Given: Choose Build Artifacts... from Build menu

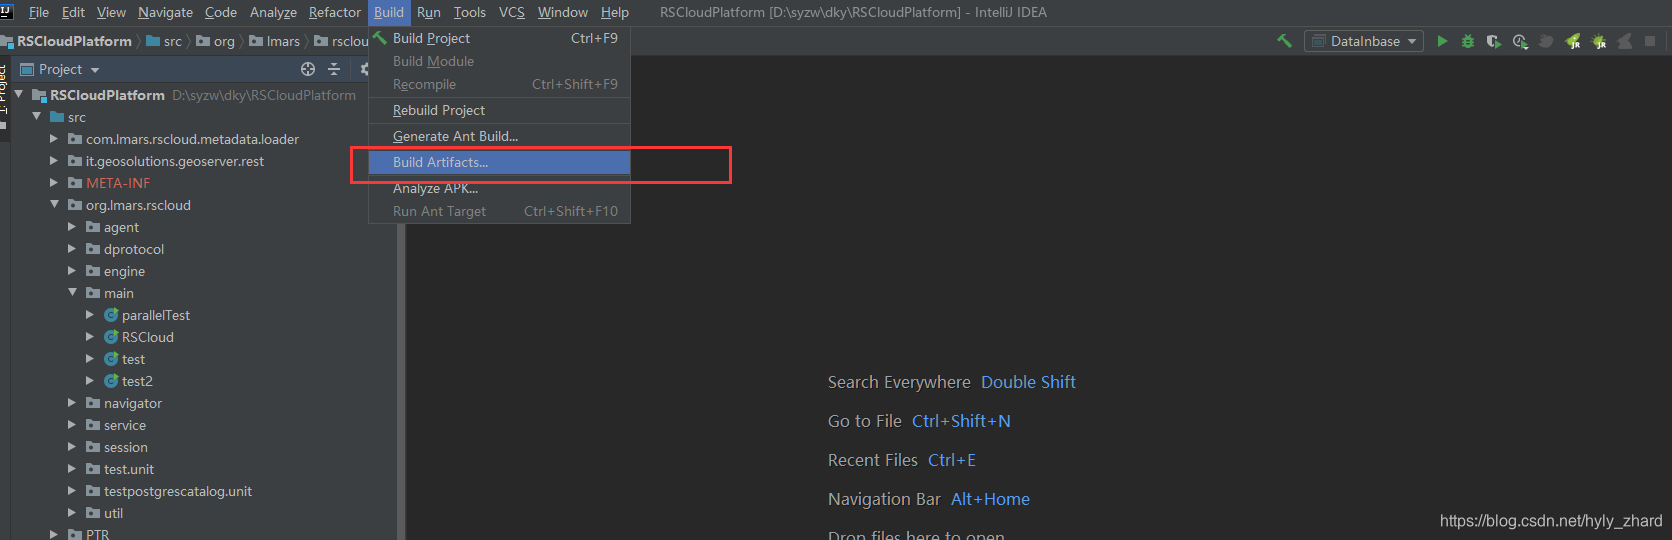Looking at the screenshot, I should pyautogui.click(x=499, y=162).
